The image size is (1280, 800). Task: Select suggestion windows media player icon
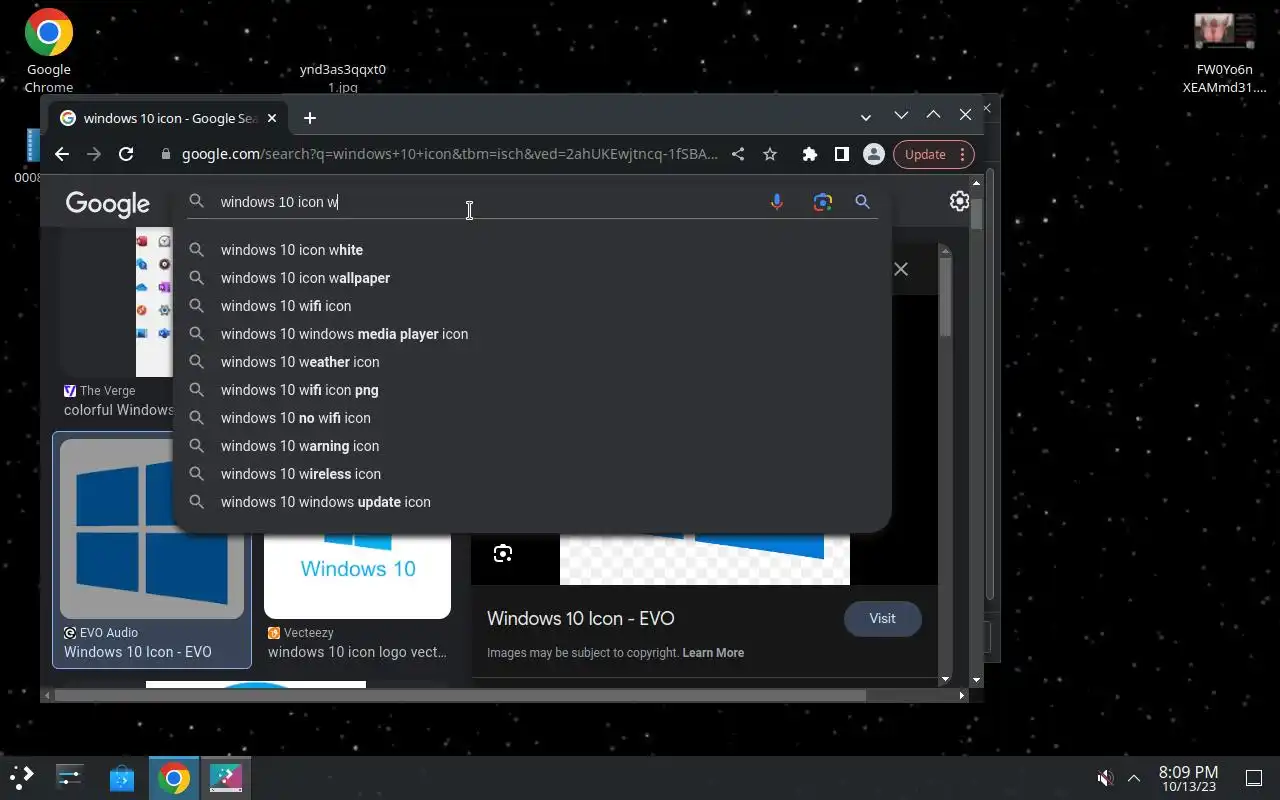(x=532, y=334)
